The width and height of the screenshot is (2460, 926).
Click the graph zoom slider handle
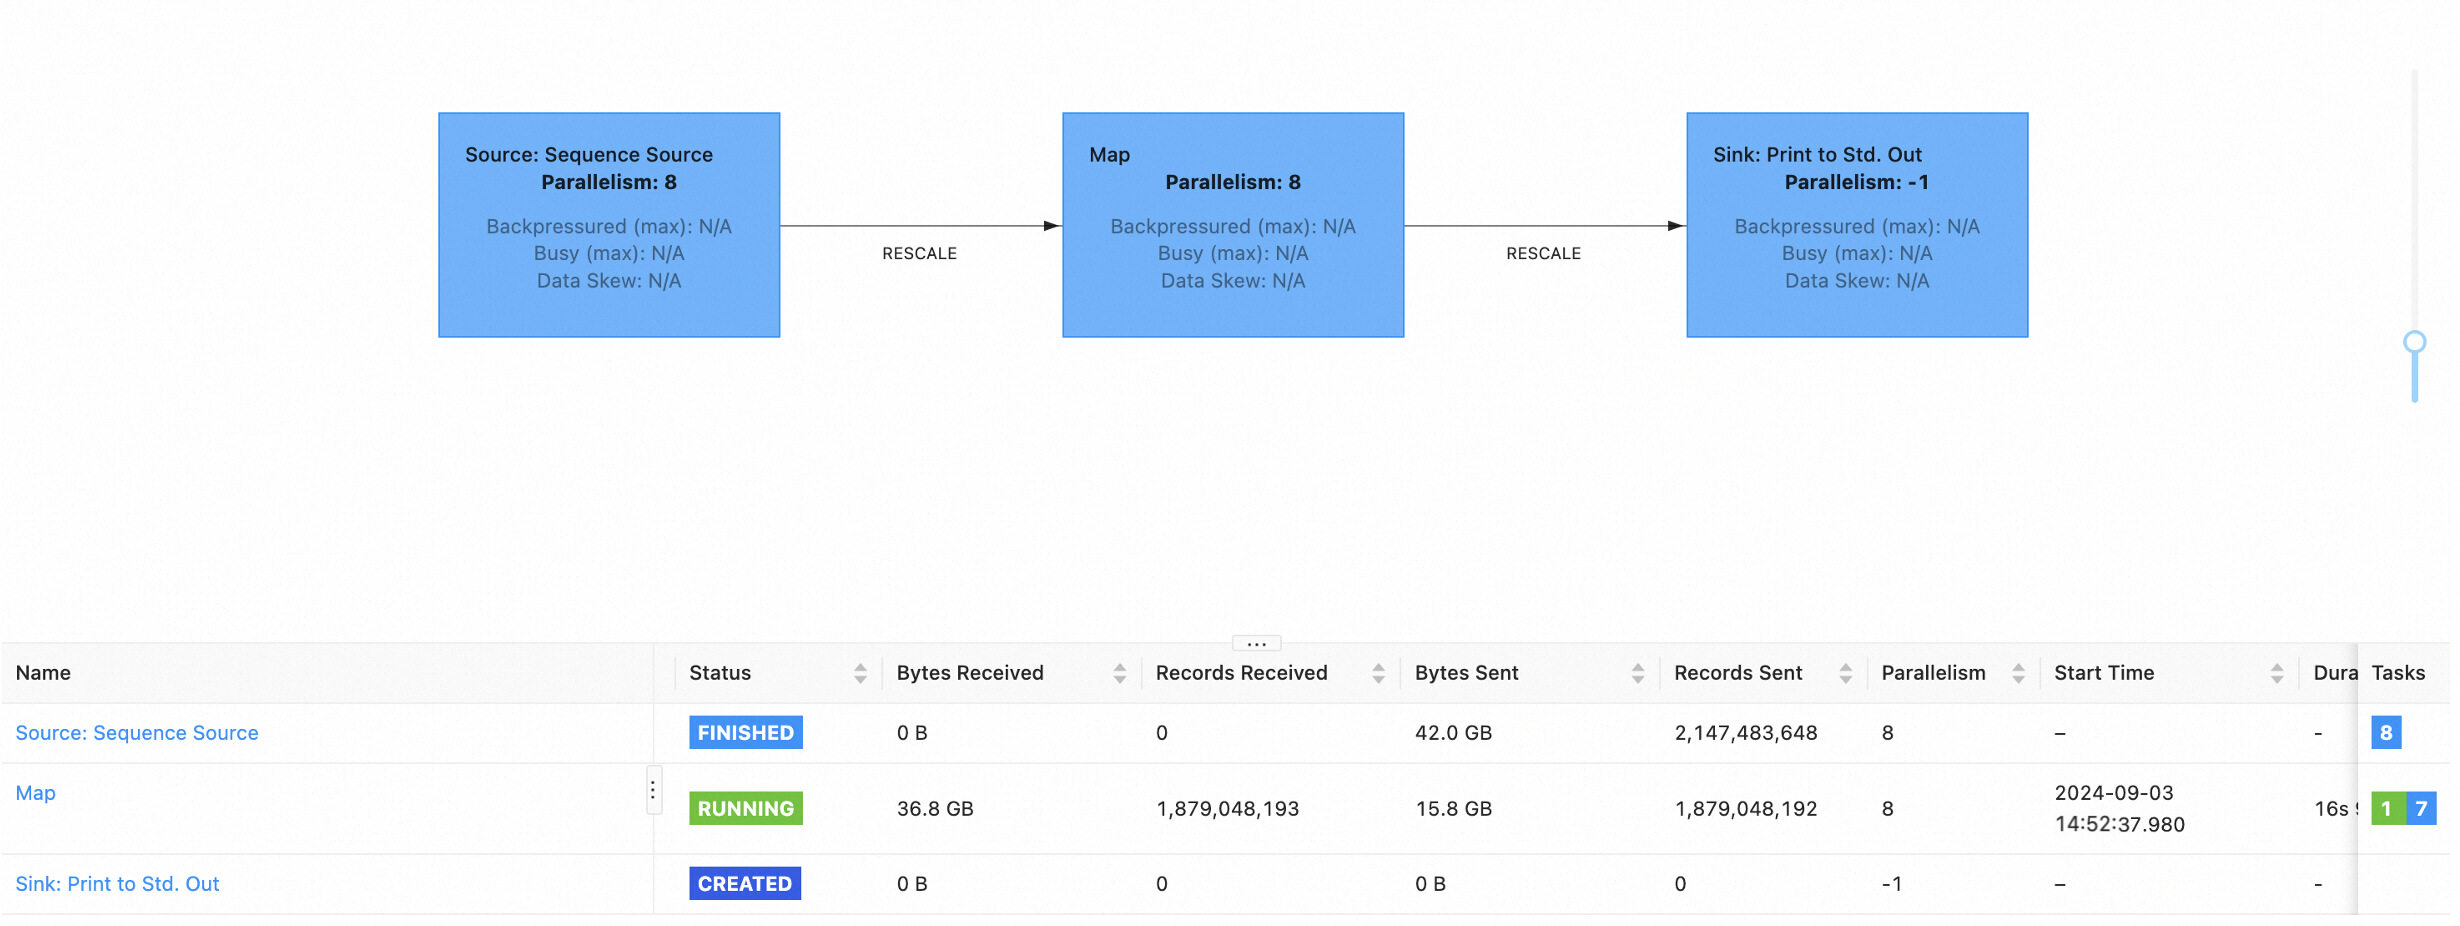2414,343
